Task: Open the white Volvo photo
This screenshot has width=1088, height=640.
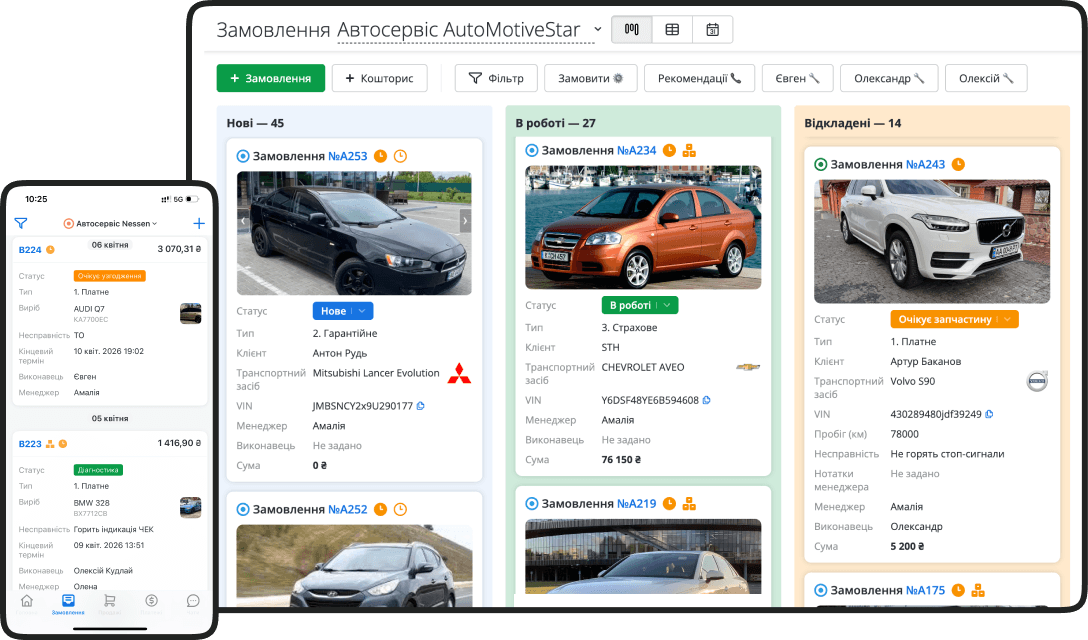Action: click(x=932, y=242)
